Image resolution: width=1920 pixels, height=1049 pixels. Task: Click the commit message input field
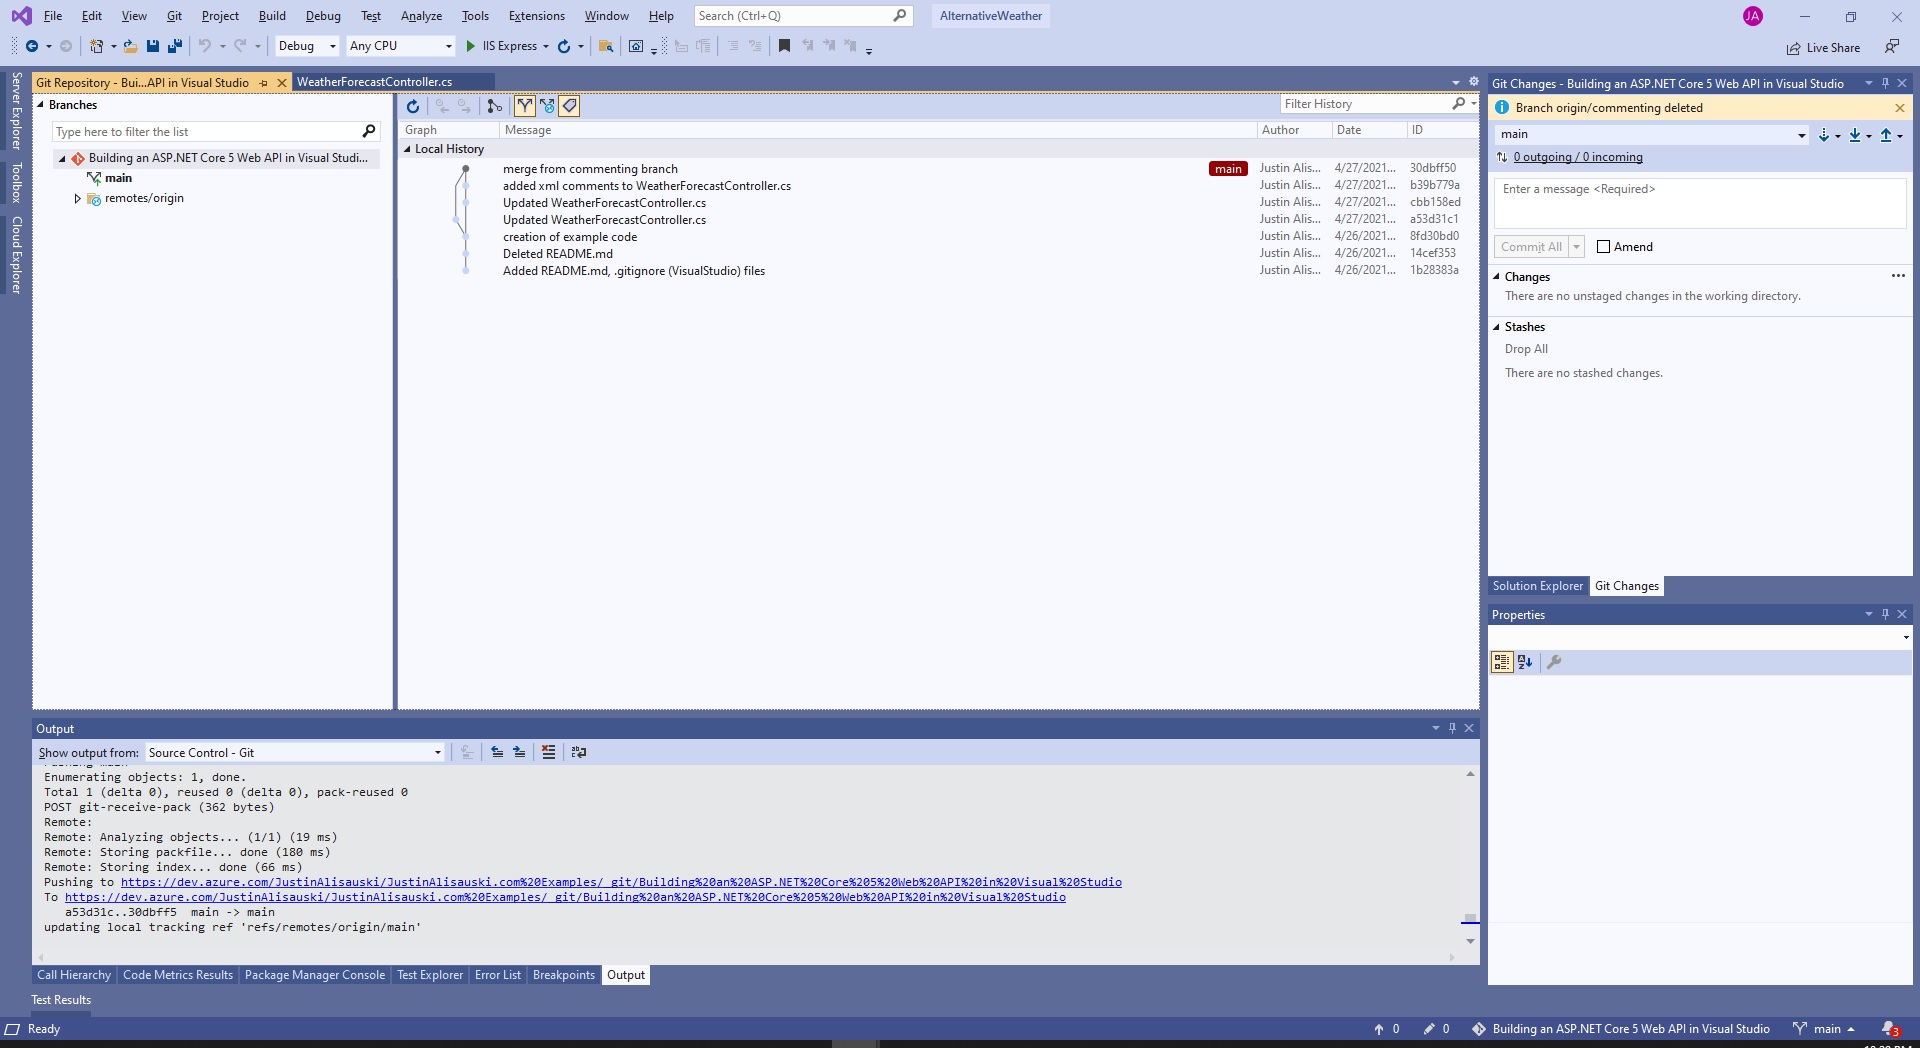[x=1699, y=203]
